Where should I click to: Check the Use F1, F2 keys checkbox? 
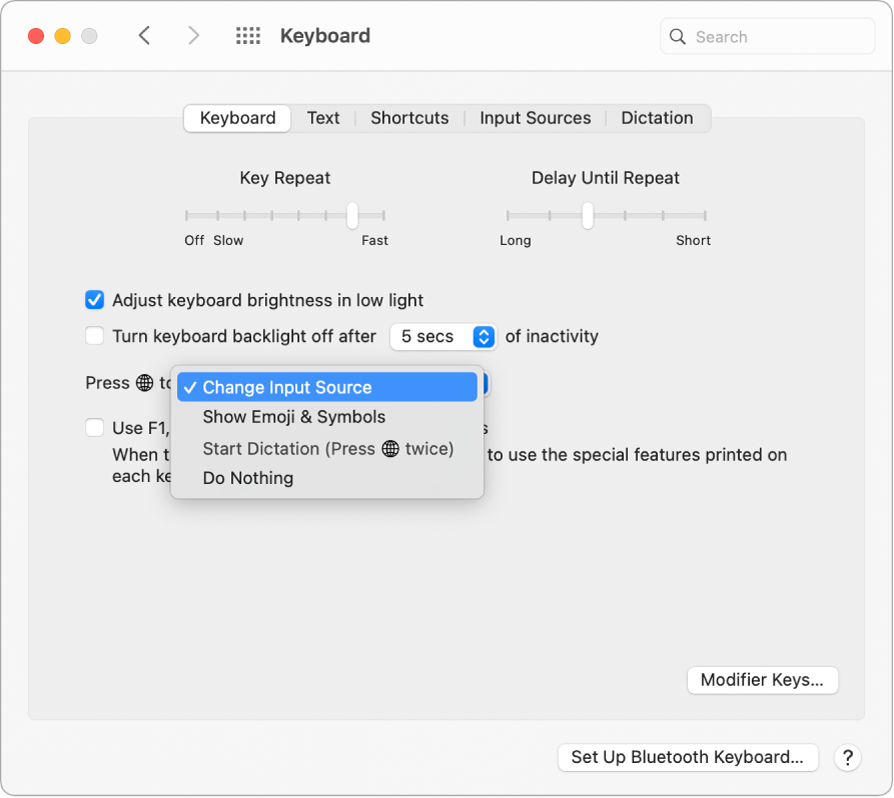pyautogui.click(x=94, y=427)
